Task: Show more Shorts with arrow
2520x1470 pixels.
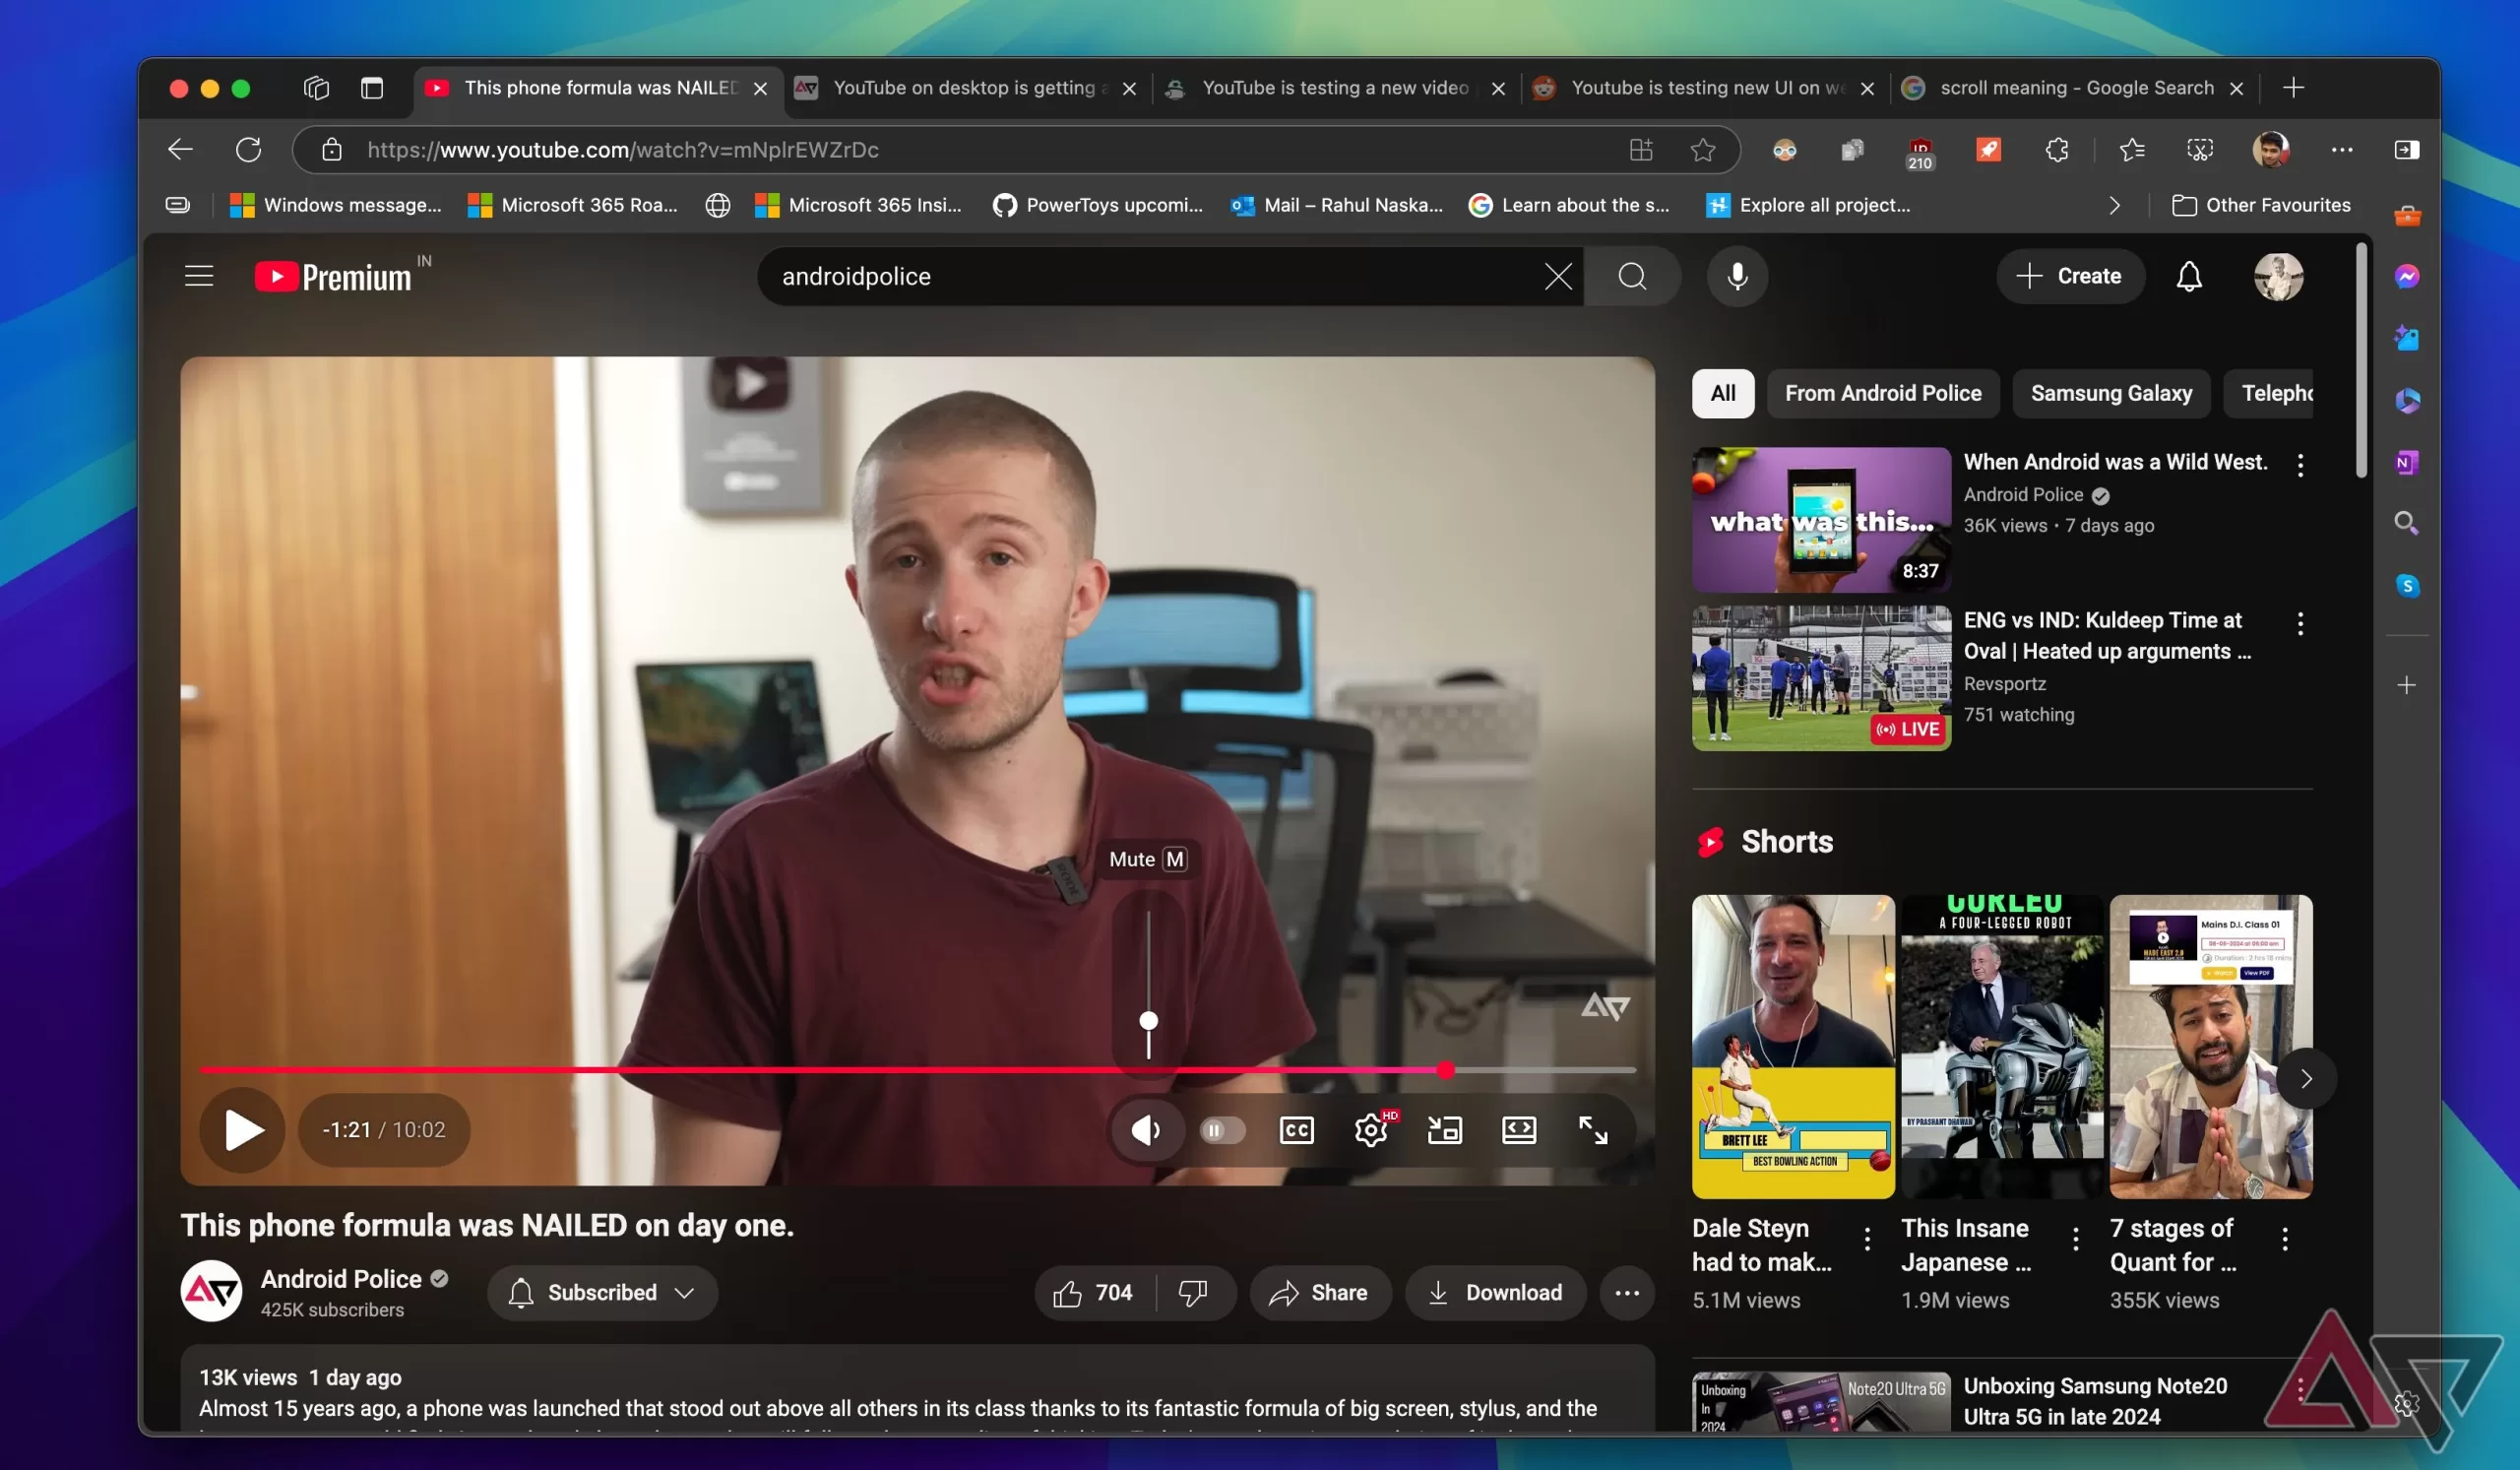Action: 2305,1078
